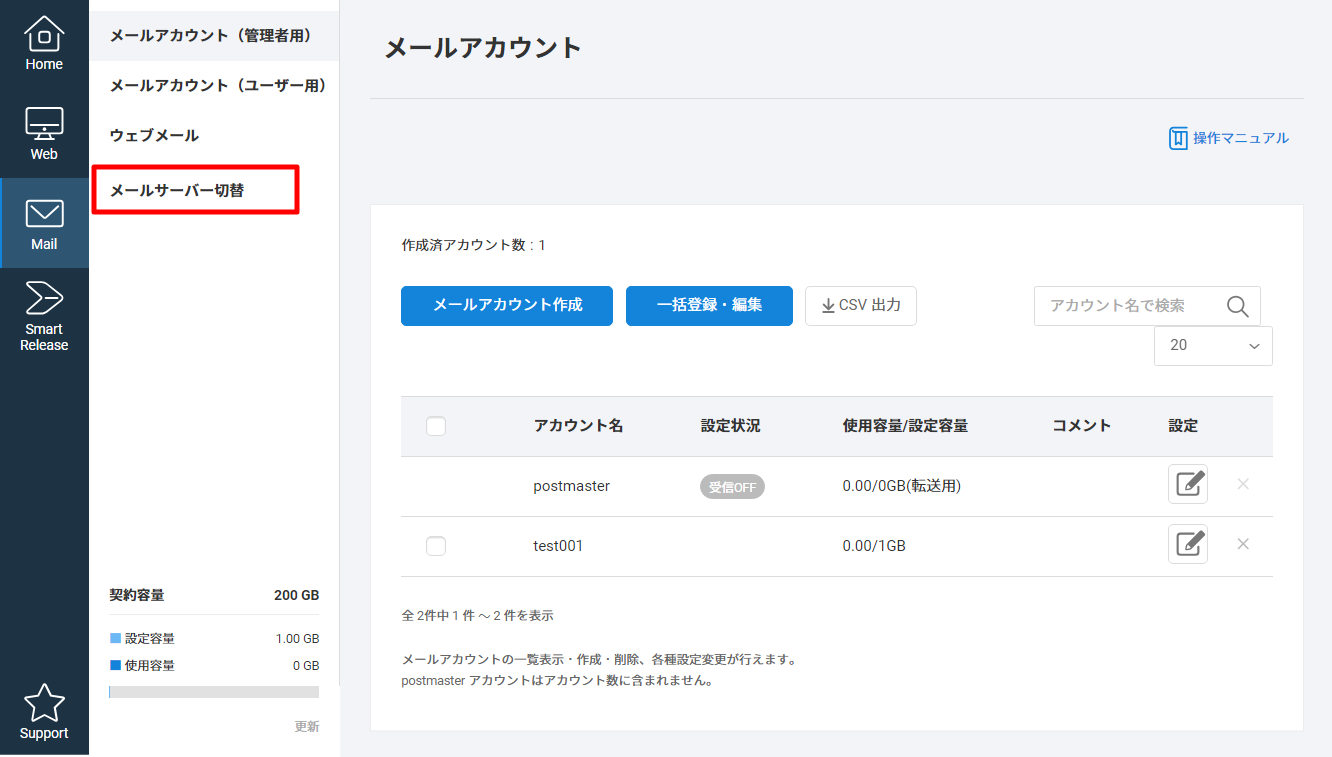Select メールサーバー切替 menu item

pos(177,190)
